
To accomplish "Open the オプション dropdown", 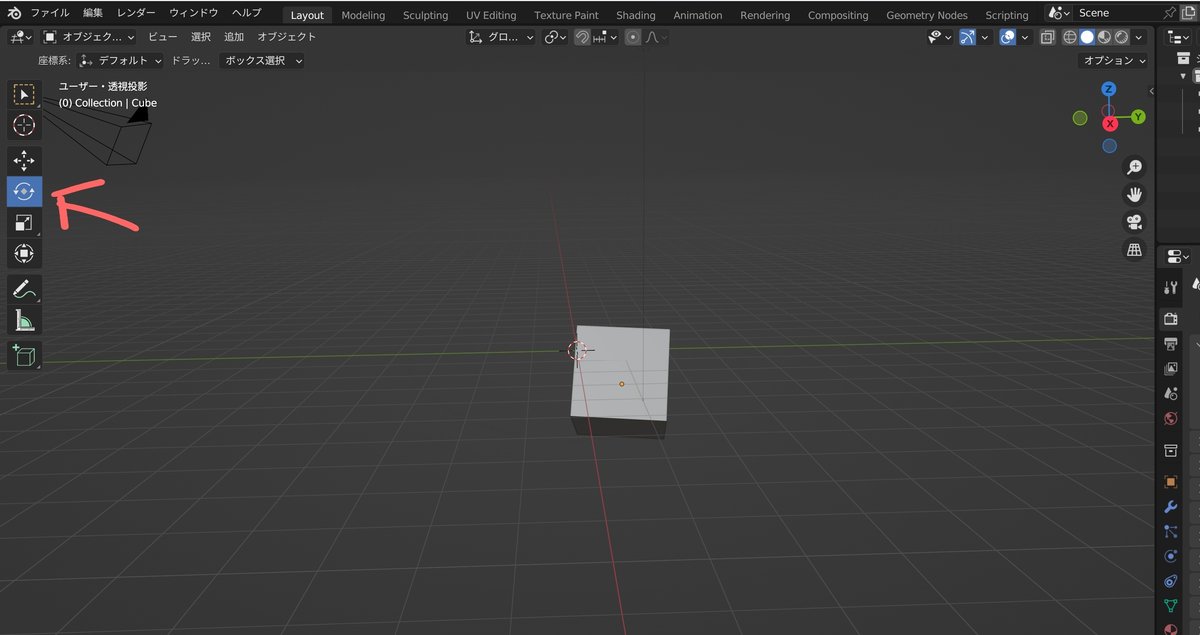I will [1115, 60].
